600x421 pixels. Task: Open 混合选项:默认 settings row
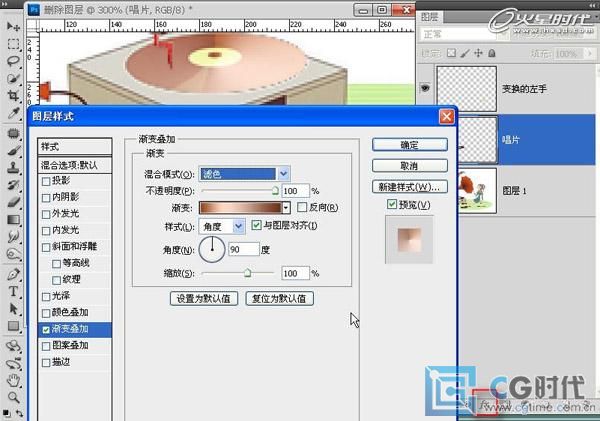tap(75, 165)
